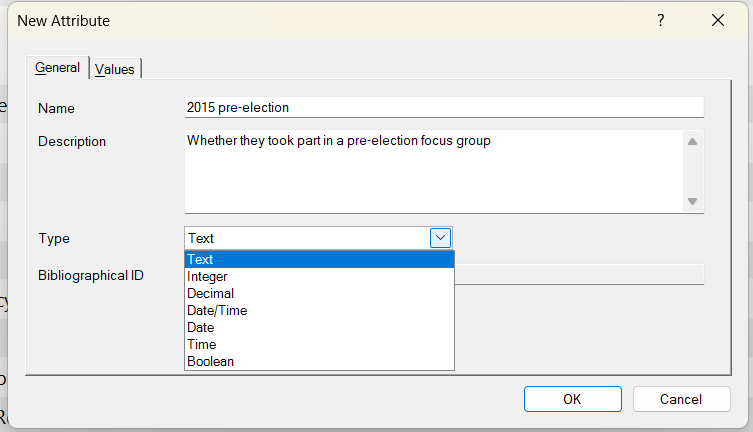Pick Decimal from the Type list

coord(319,293)
